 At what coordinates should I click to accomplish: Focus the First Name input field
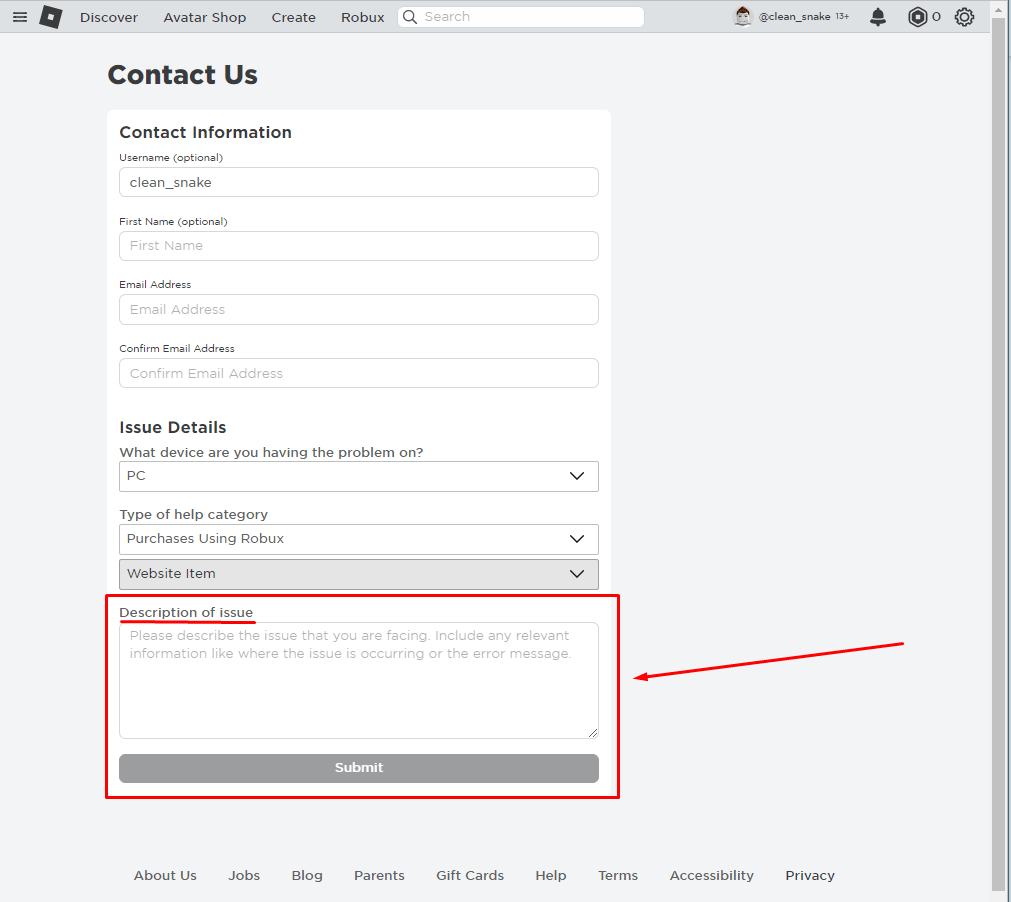point(358,246)
